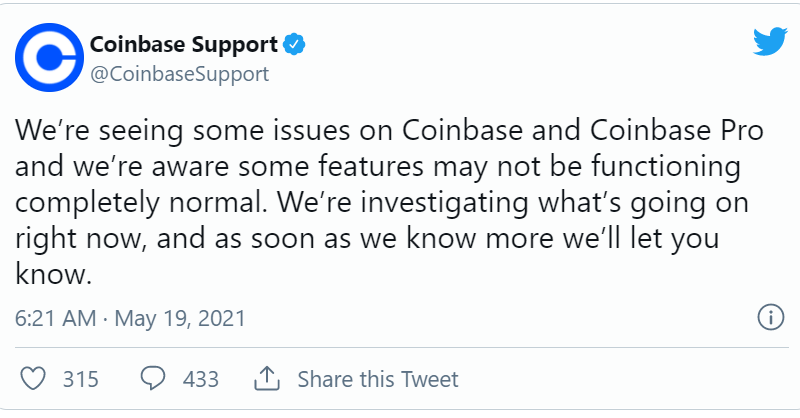Open the 6:21 AM timestamp
The width and height of the screenshot is (800, 418).
pos(56,318)
